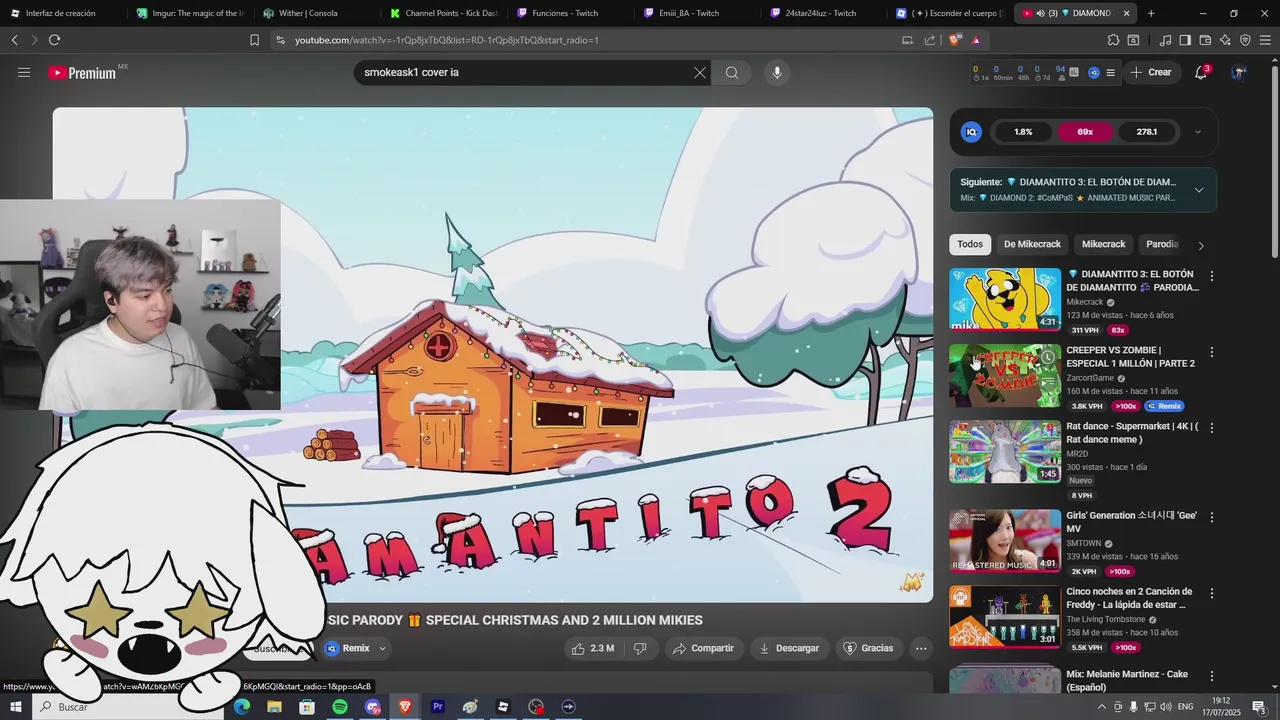Open Brave VPN shield icon
The image size is (1280, 720).
tap(1245, 40)
